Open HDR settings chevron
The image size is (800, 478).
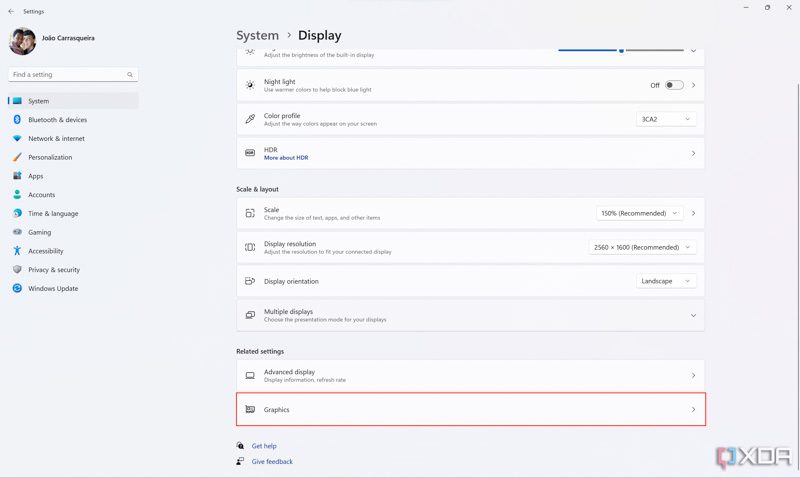coord(693,153)
